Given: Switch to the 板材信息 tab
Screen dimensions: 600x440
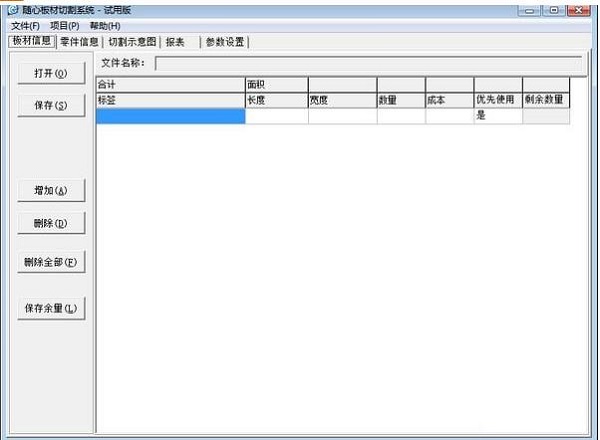Looking at the screenshot, I should coord(32,41).
